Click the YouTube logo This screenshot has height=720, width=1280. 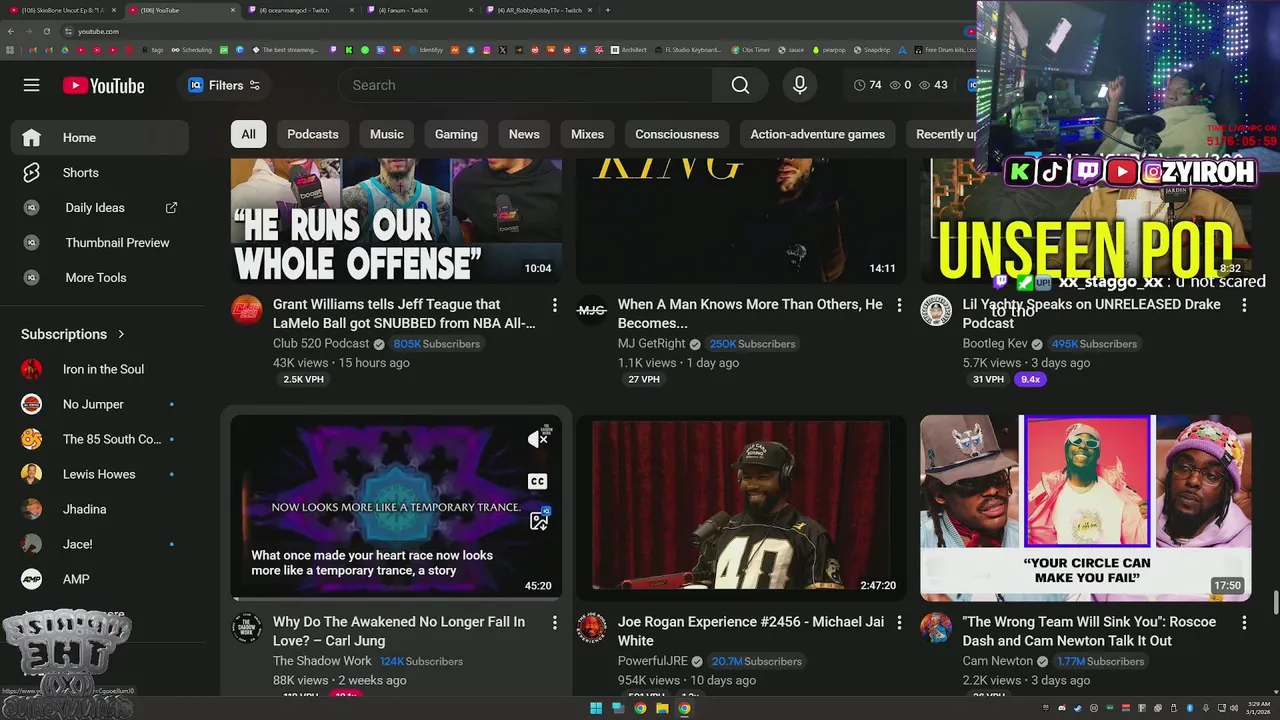[104, 86]
